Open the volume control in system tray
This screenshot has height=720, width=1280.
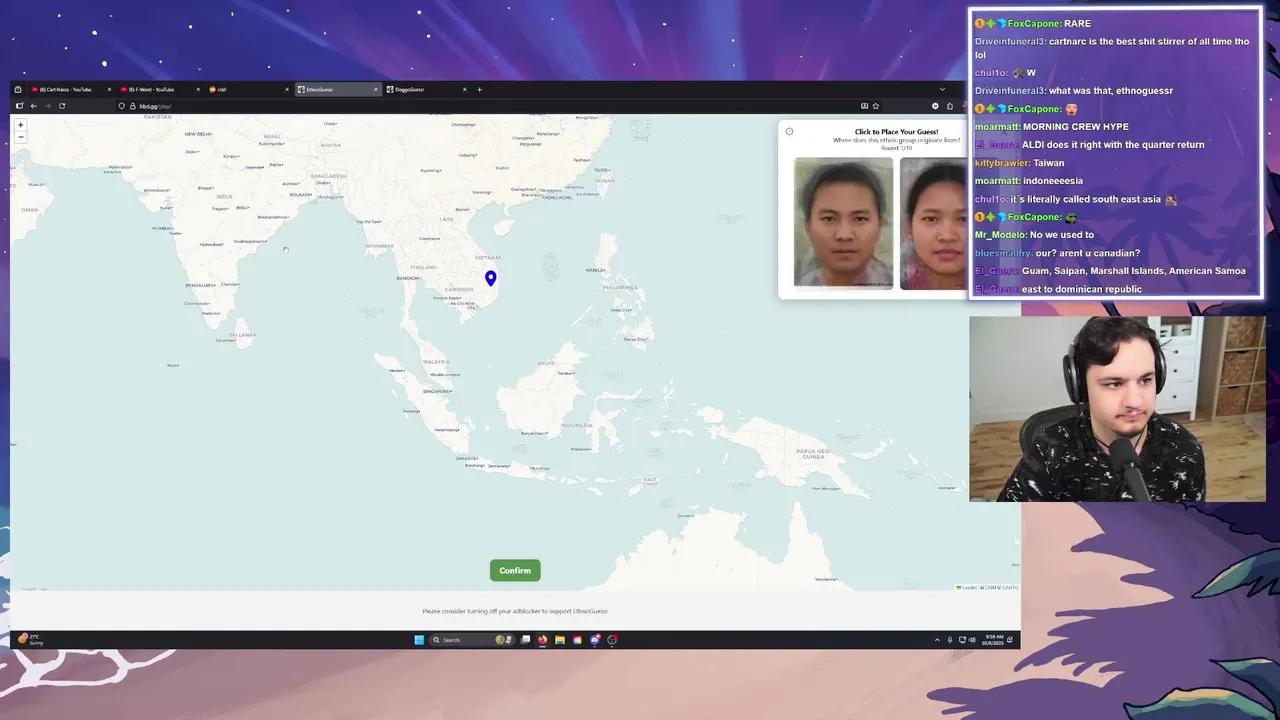[x=972, y=640]
